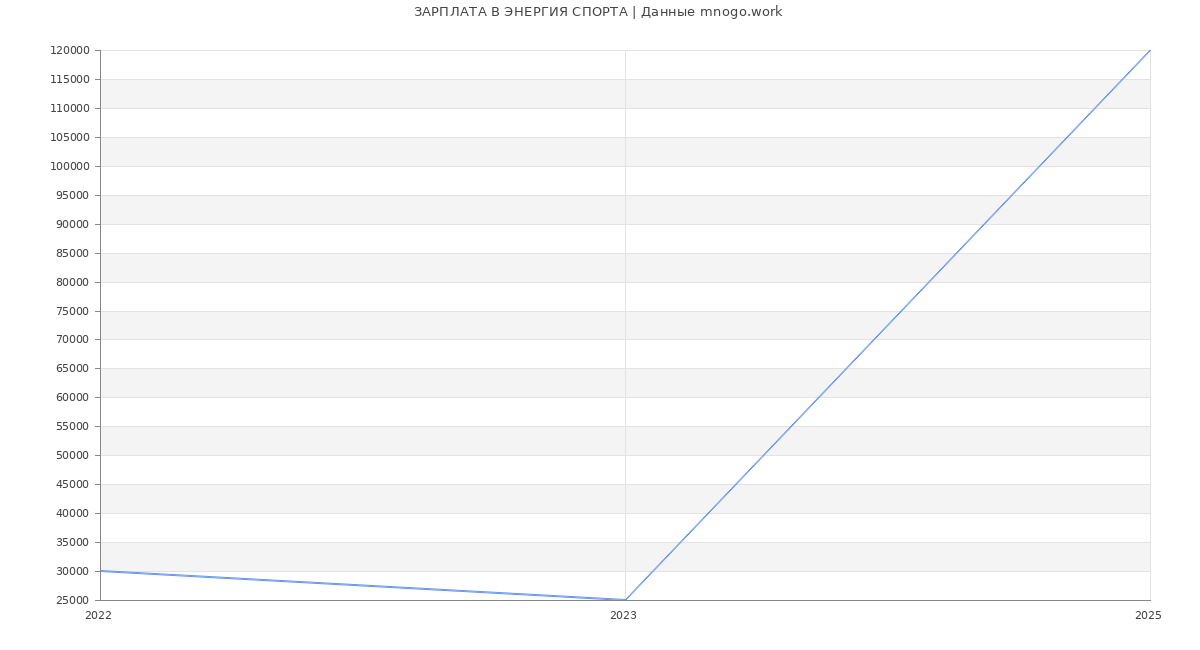Click the line's 2023 data point at 25000
The height and width of the screenshot is (650, 1200).
[625, 600]
